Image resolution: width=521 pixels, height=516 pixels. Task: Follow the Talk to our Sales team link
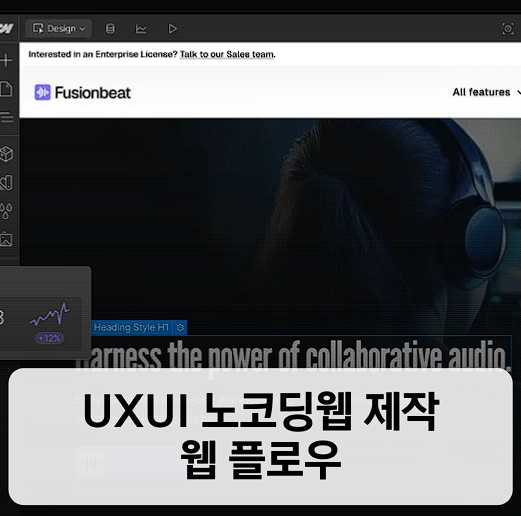point(227,54)
